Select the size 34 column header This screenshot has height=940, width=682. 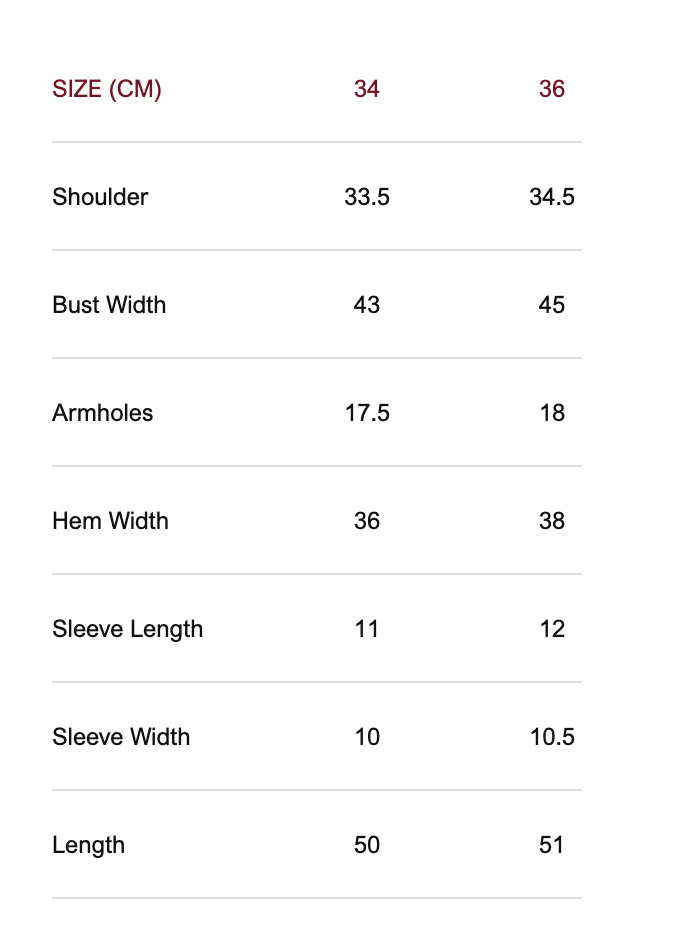click(367, 89)
